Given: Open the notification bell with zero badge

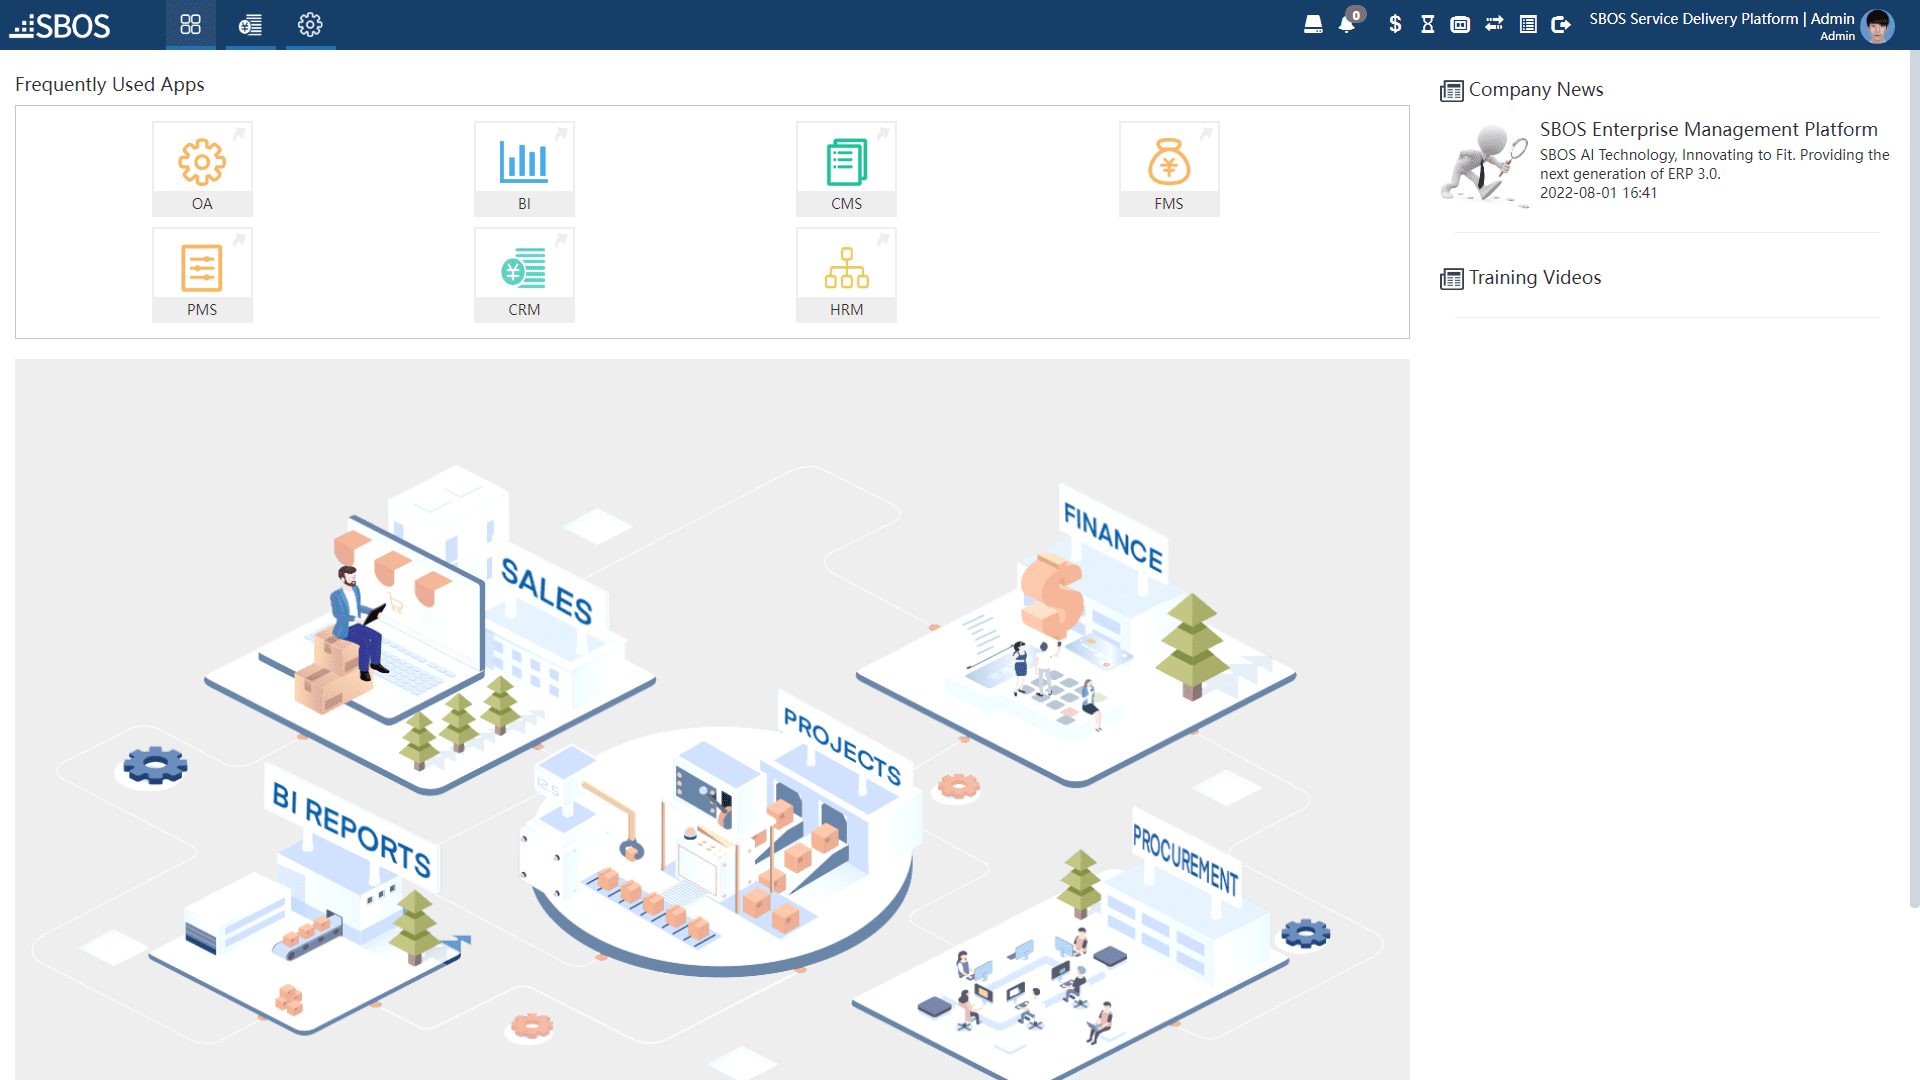Looking at the screenshot, I should coord(1347,24).
